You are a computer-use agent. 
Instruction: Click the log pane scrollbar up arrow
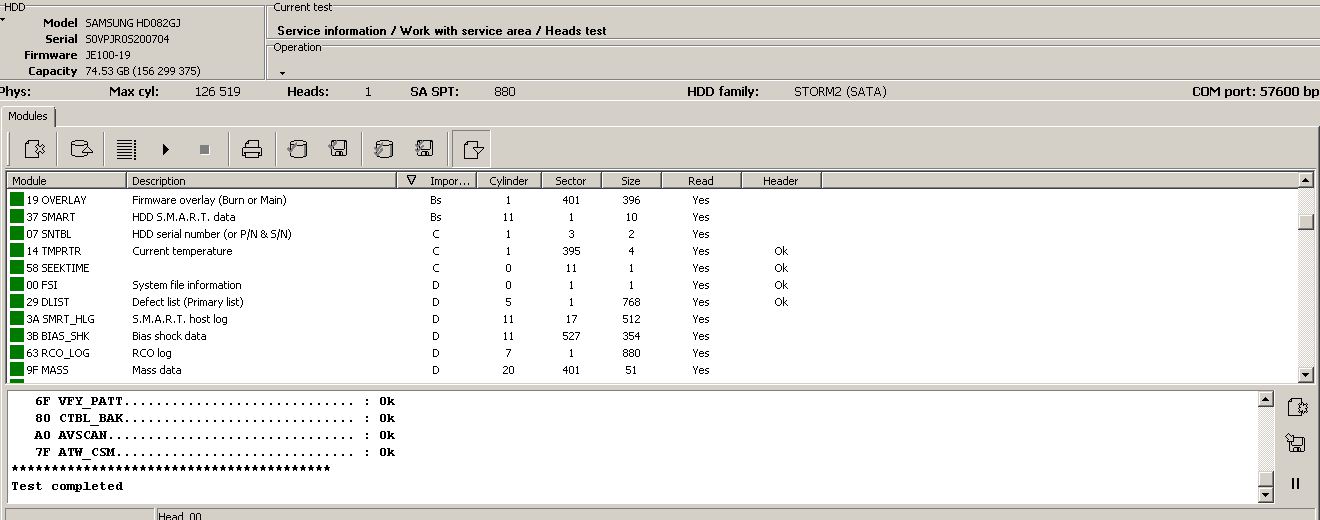1266,401
